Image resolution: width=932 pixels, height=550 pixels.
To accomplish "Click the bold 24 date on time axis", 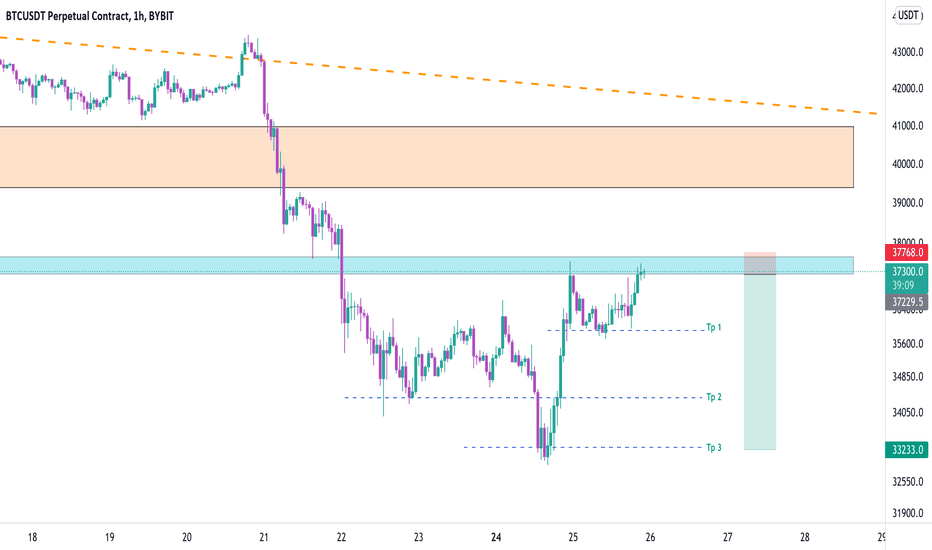I will tap(496, 538).
